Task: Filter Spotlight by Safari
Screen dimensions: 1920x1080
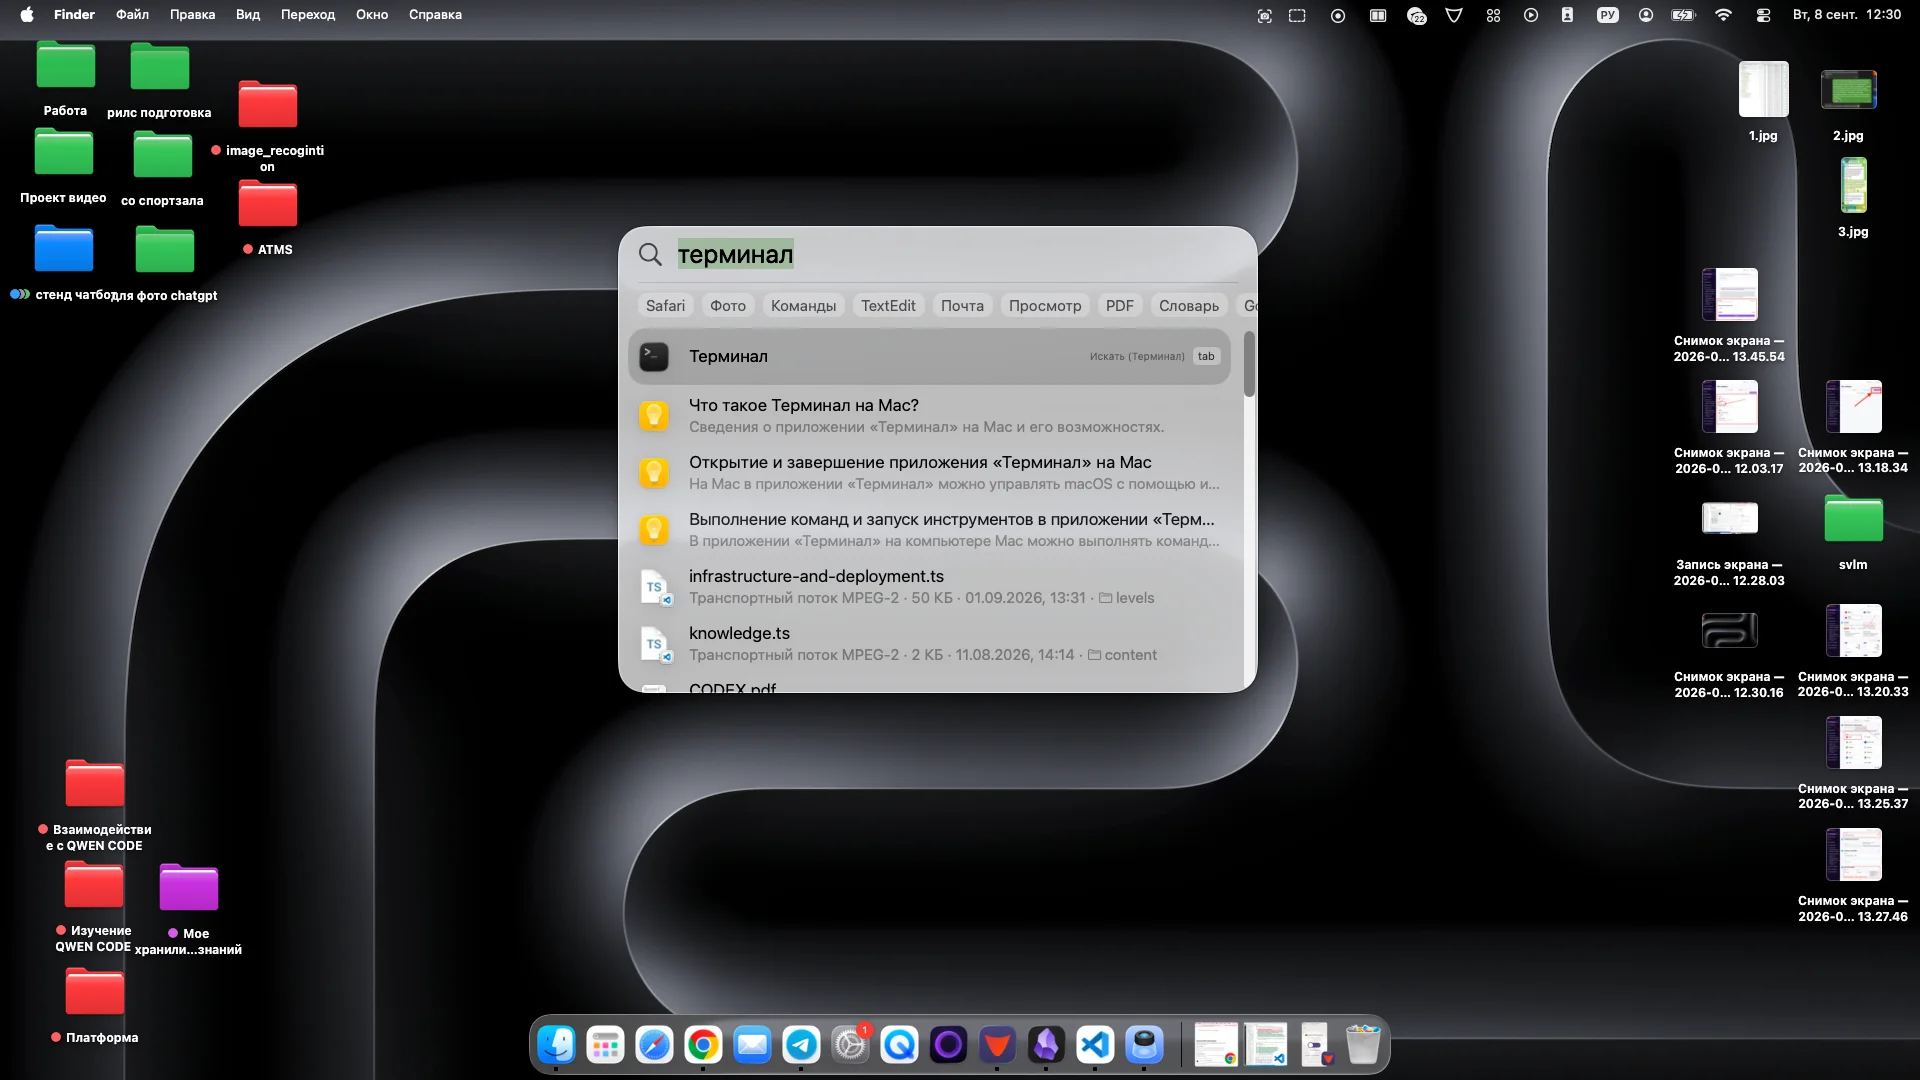Action: point(665,306)
